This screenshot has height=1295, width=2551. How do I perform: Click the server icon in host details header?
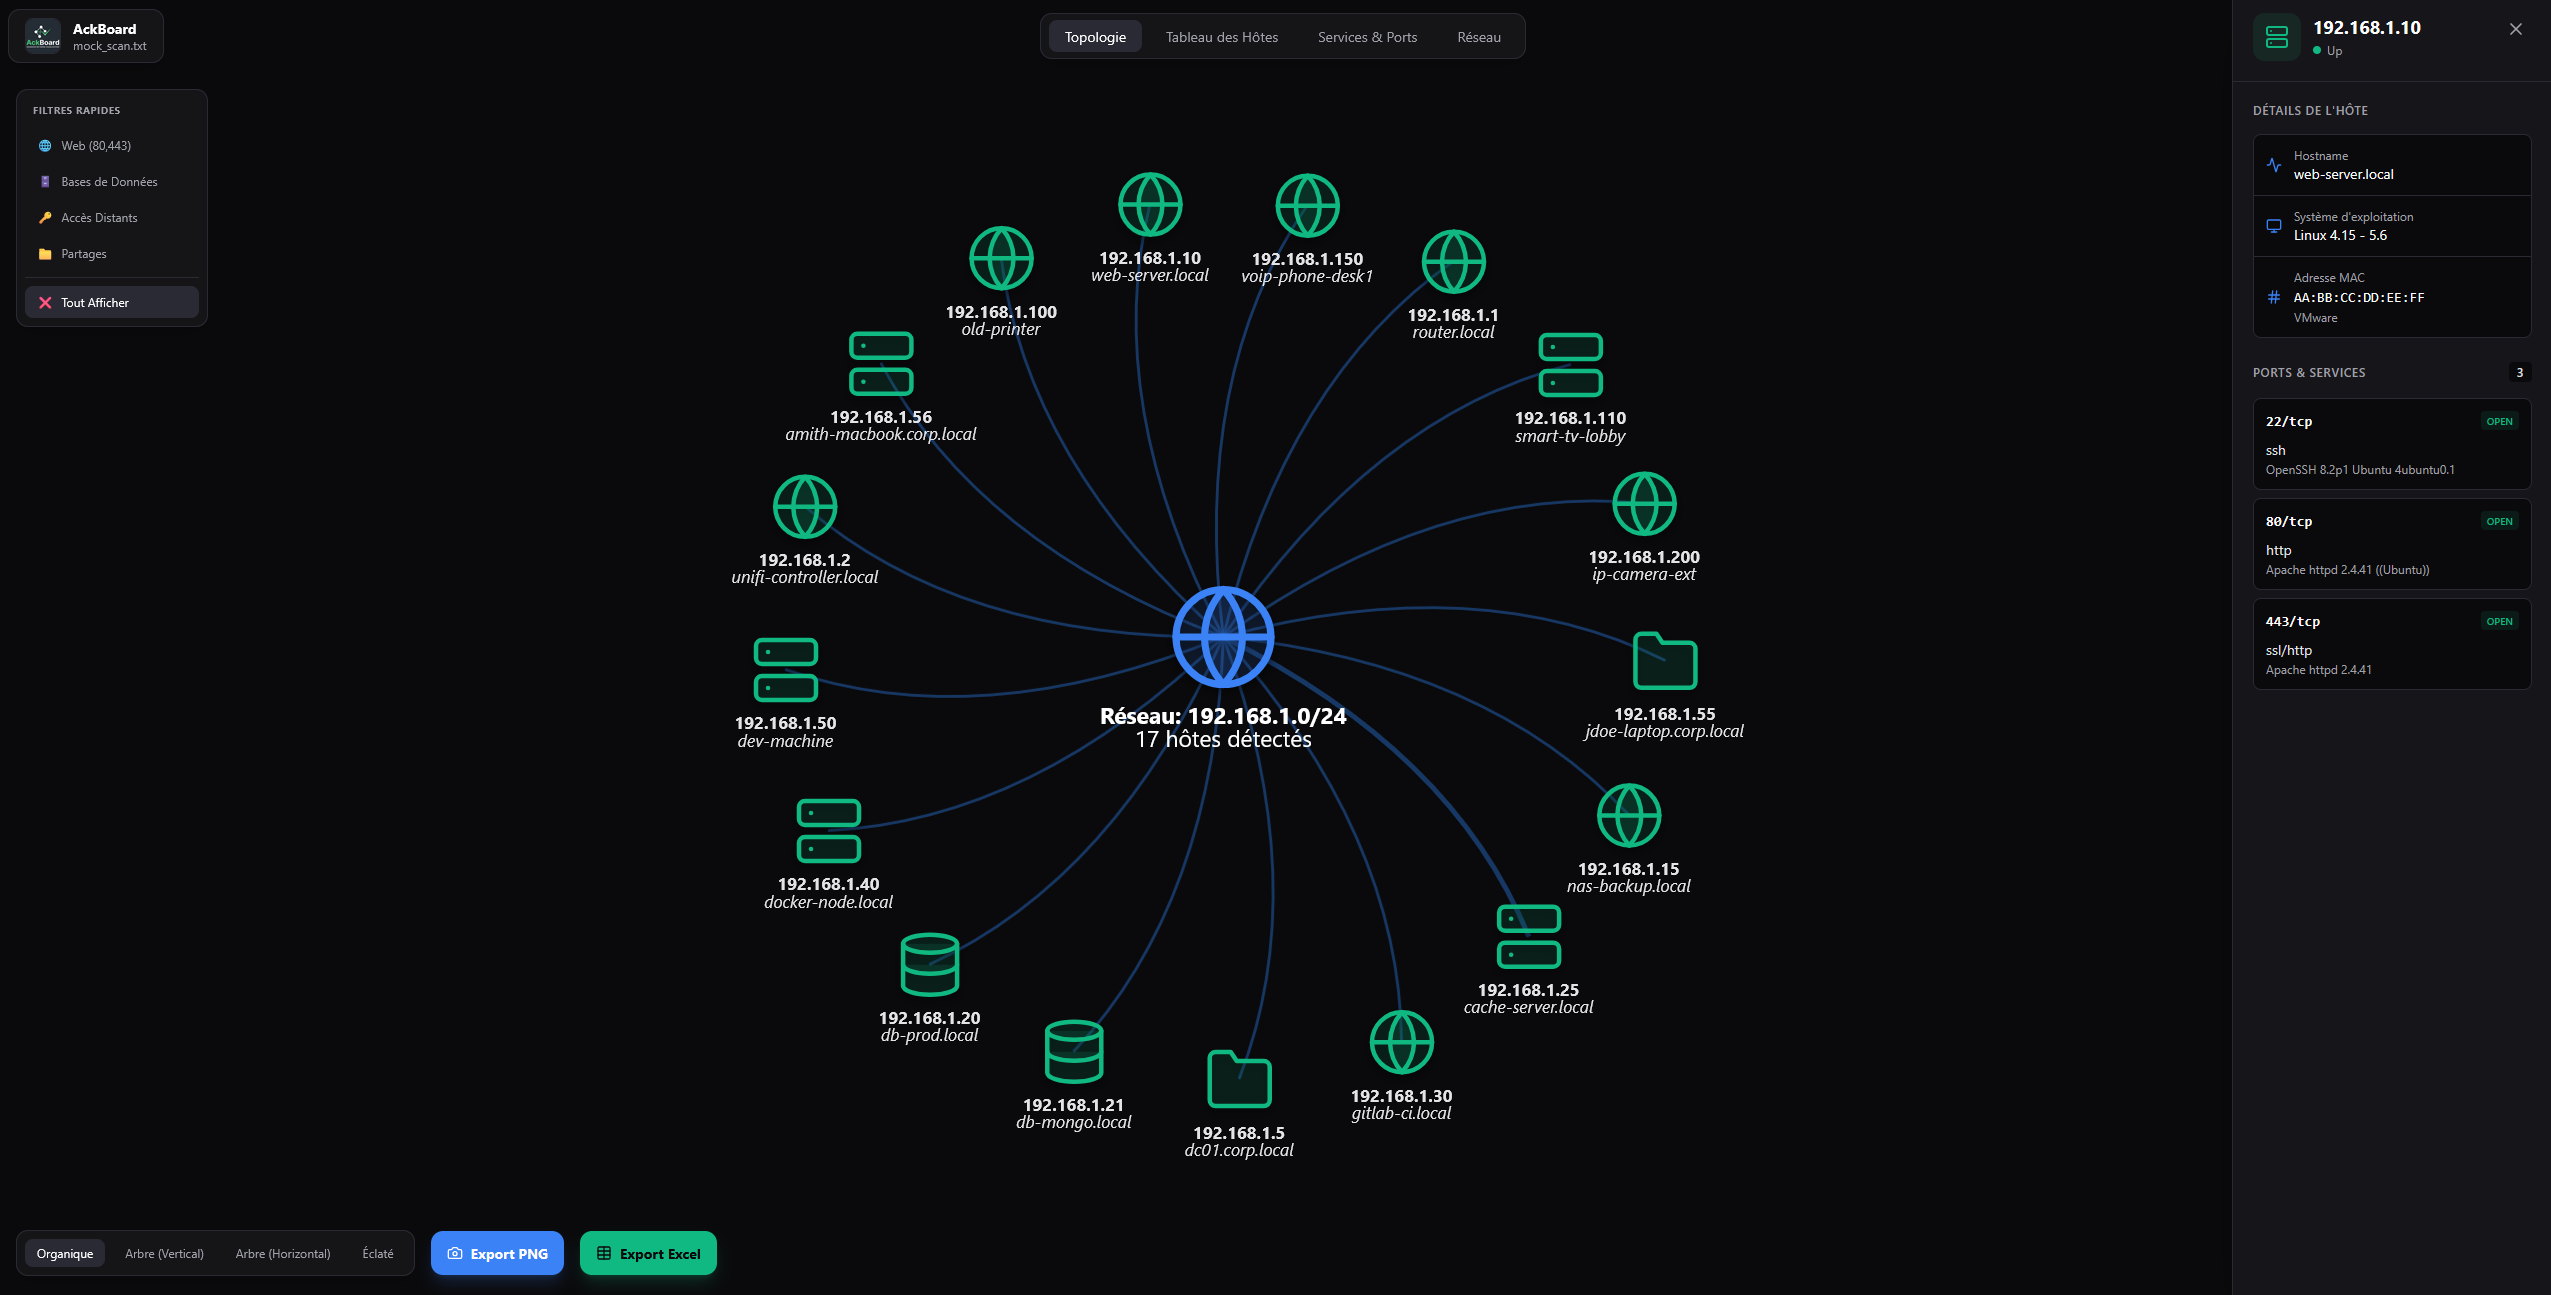point(2277,38)
